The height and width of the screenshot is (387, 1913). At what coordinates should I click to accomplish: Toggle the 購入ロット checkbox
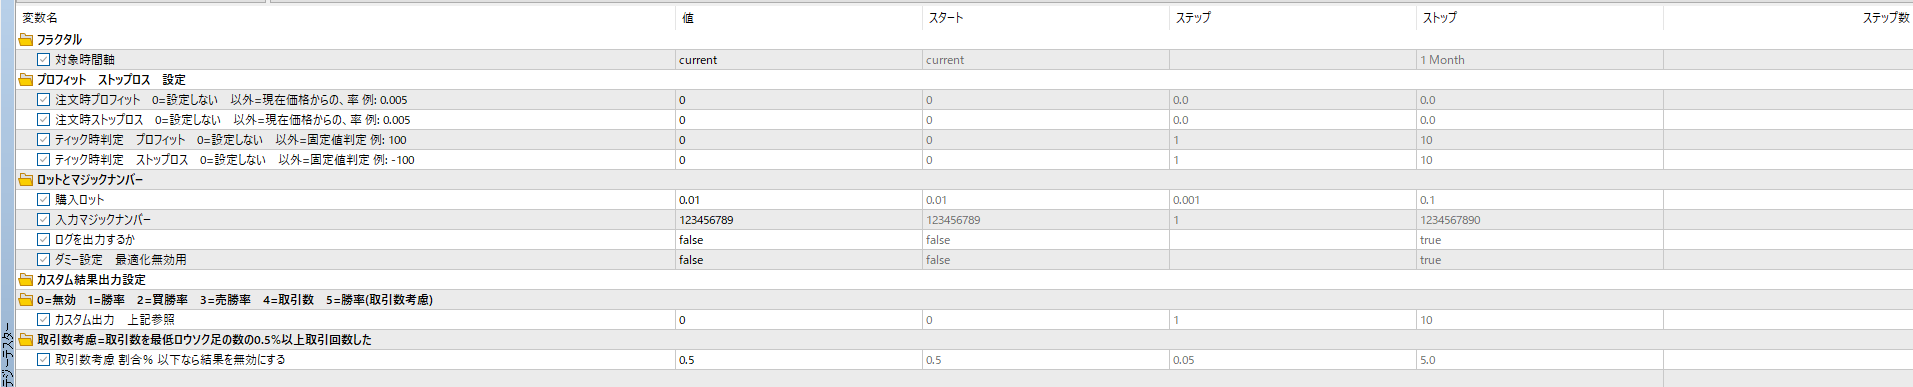click(x=44, y=200)
